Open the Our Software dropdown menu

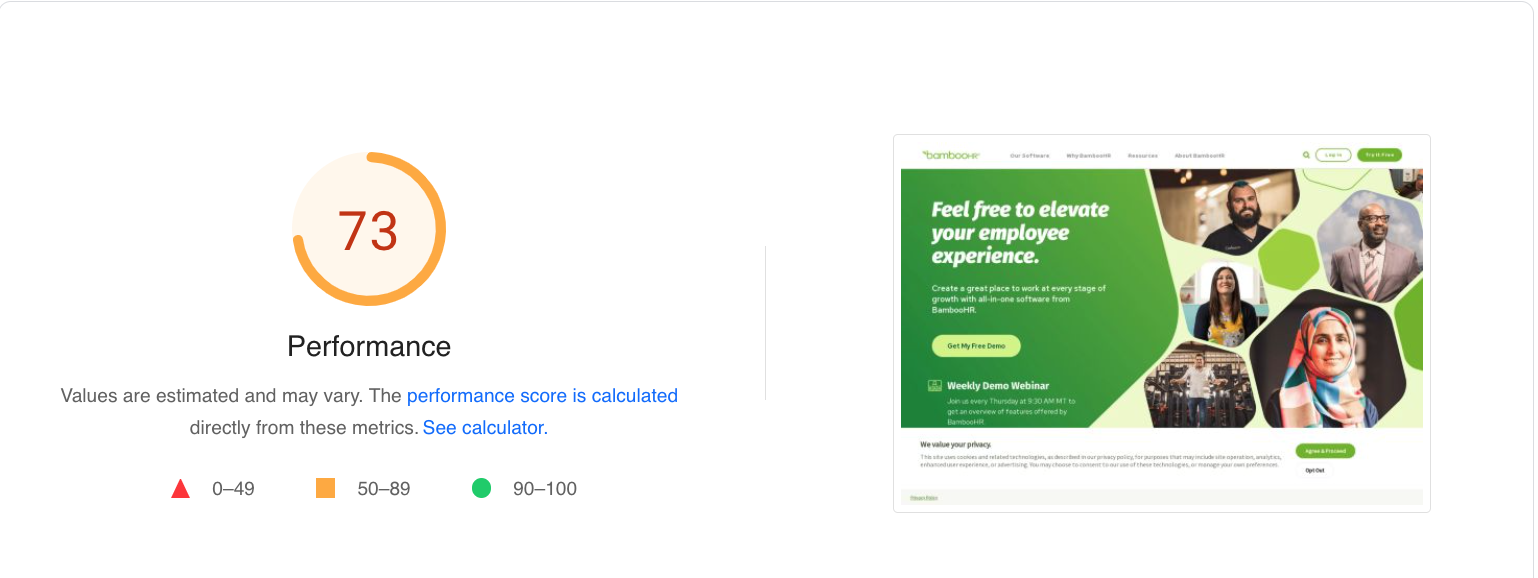1031,155
